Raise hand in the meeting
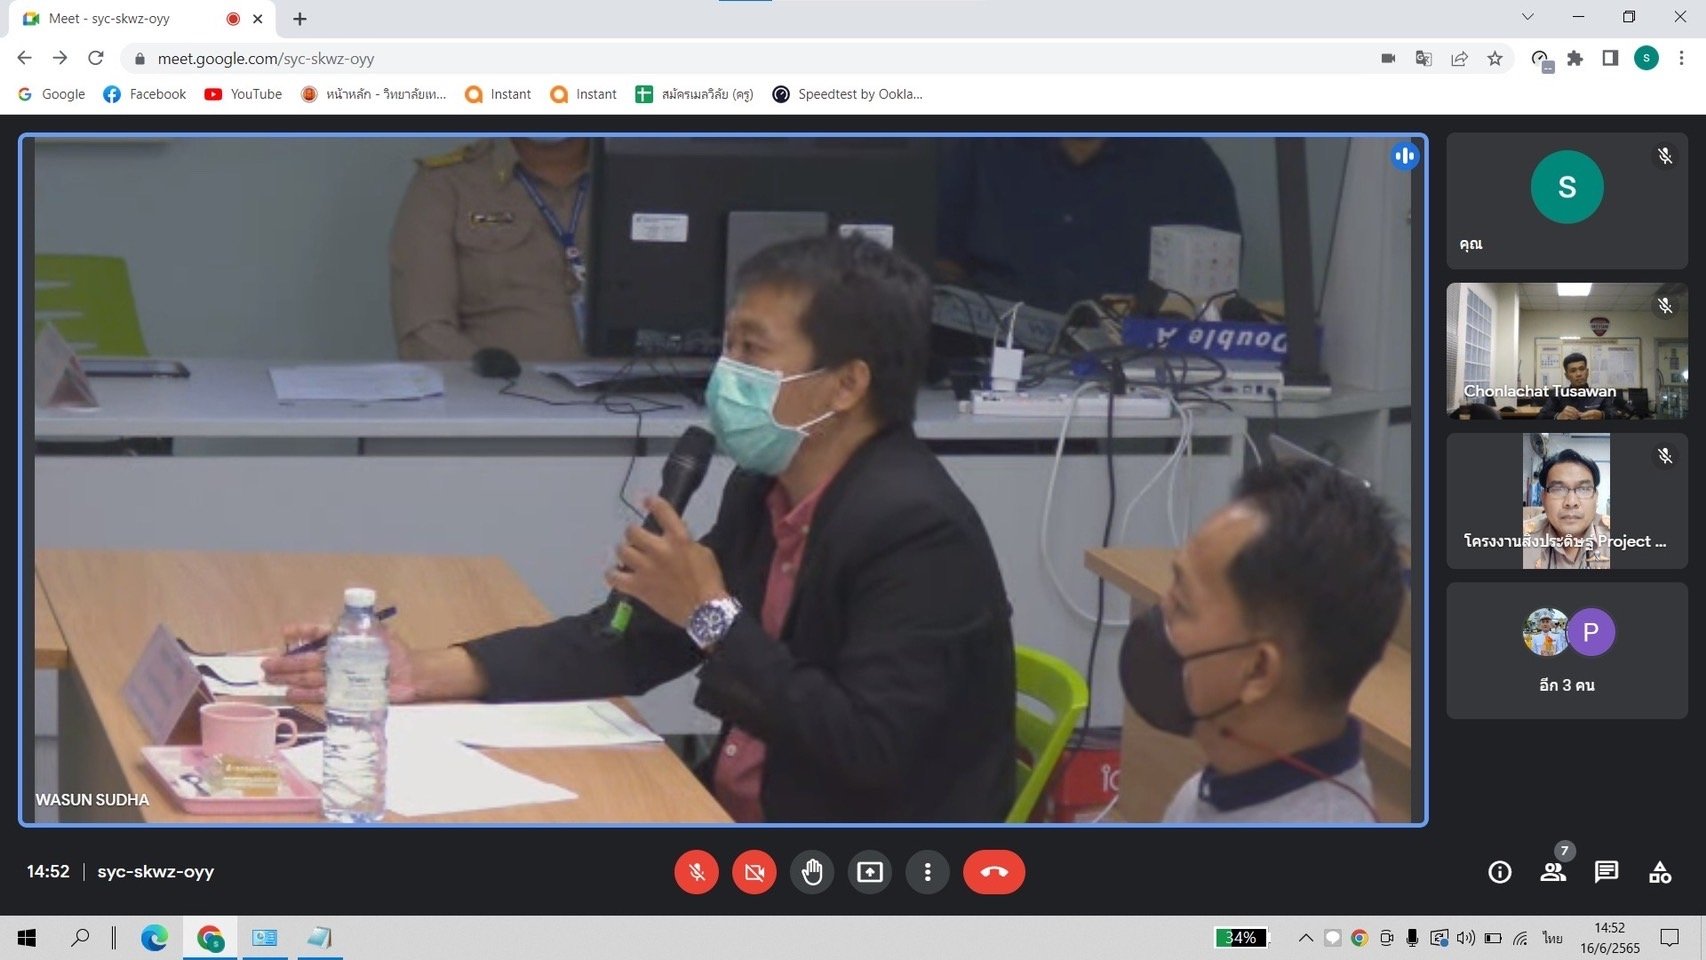 [812, 872]
